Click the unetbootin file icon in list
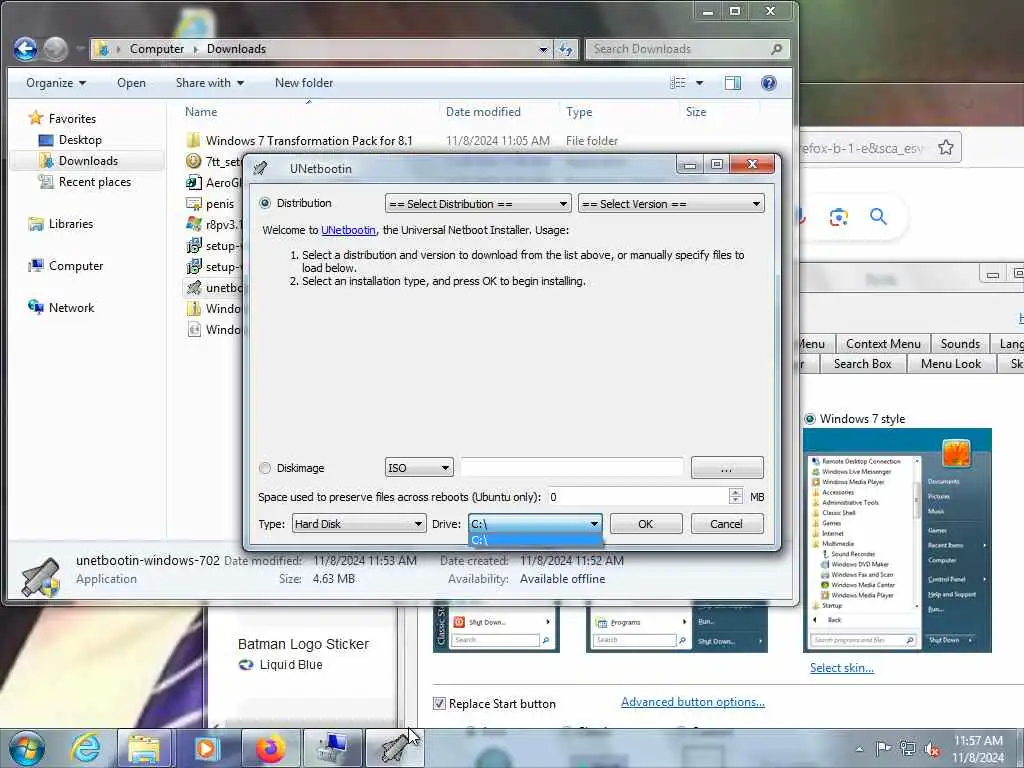 point(193,287)
